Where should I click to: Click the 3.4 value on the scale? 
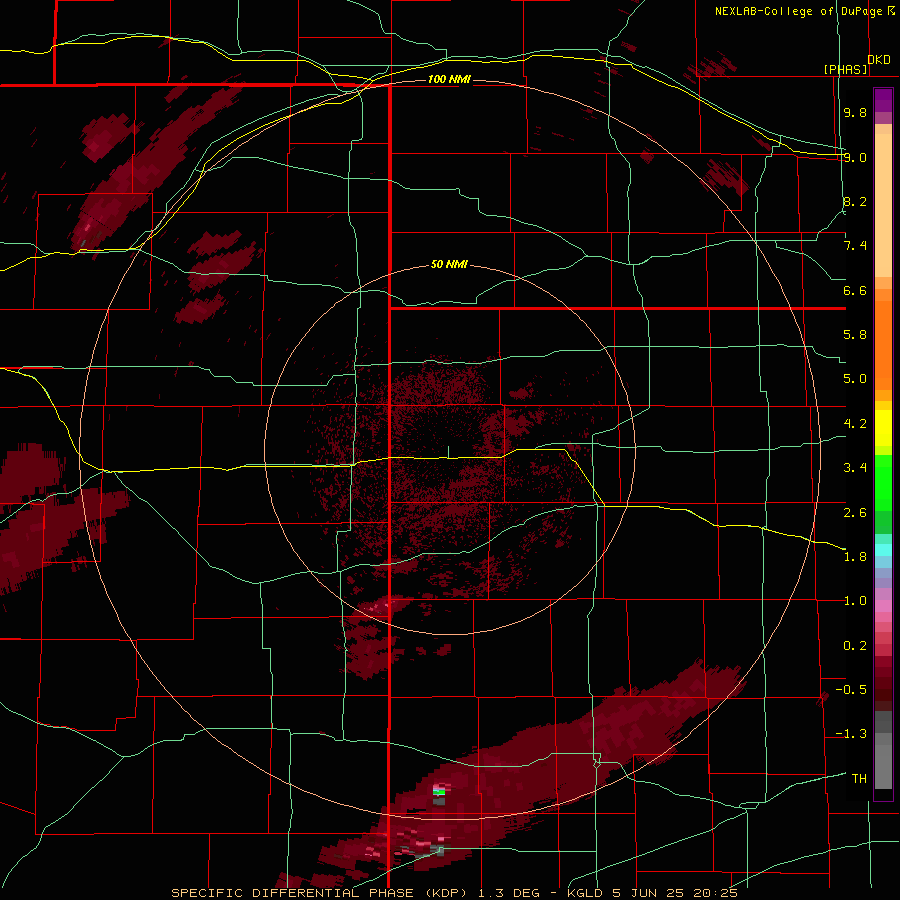point(855,468)
